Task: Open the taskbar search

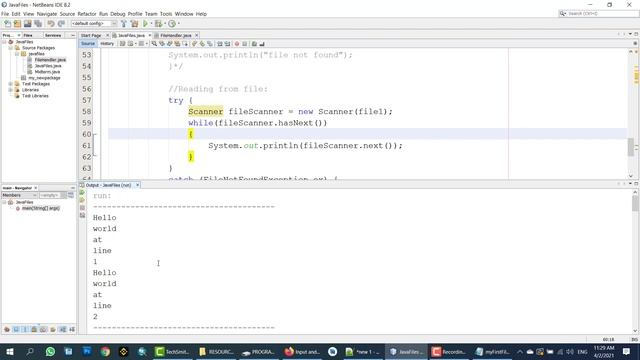Action: 30,351
